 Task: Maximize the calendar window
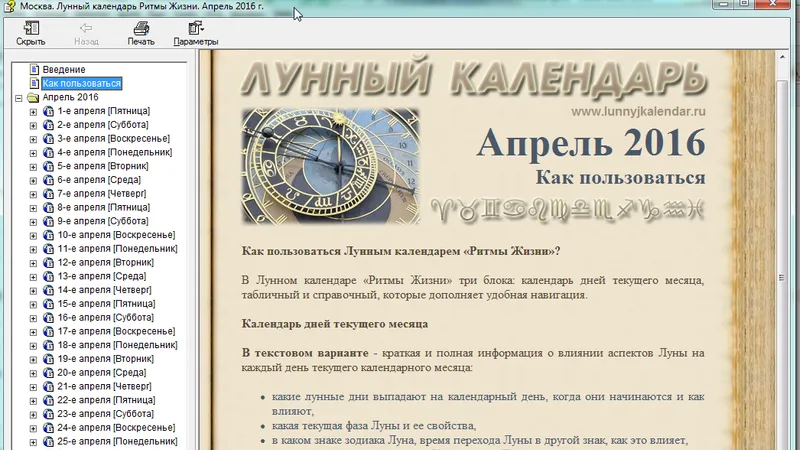point(744,4)
